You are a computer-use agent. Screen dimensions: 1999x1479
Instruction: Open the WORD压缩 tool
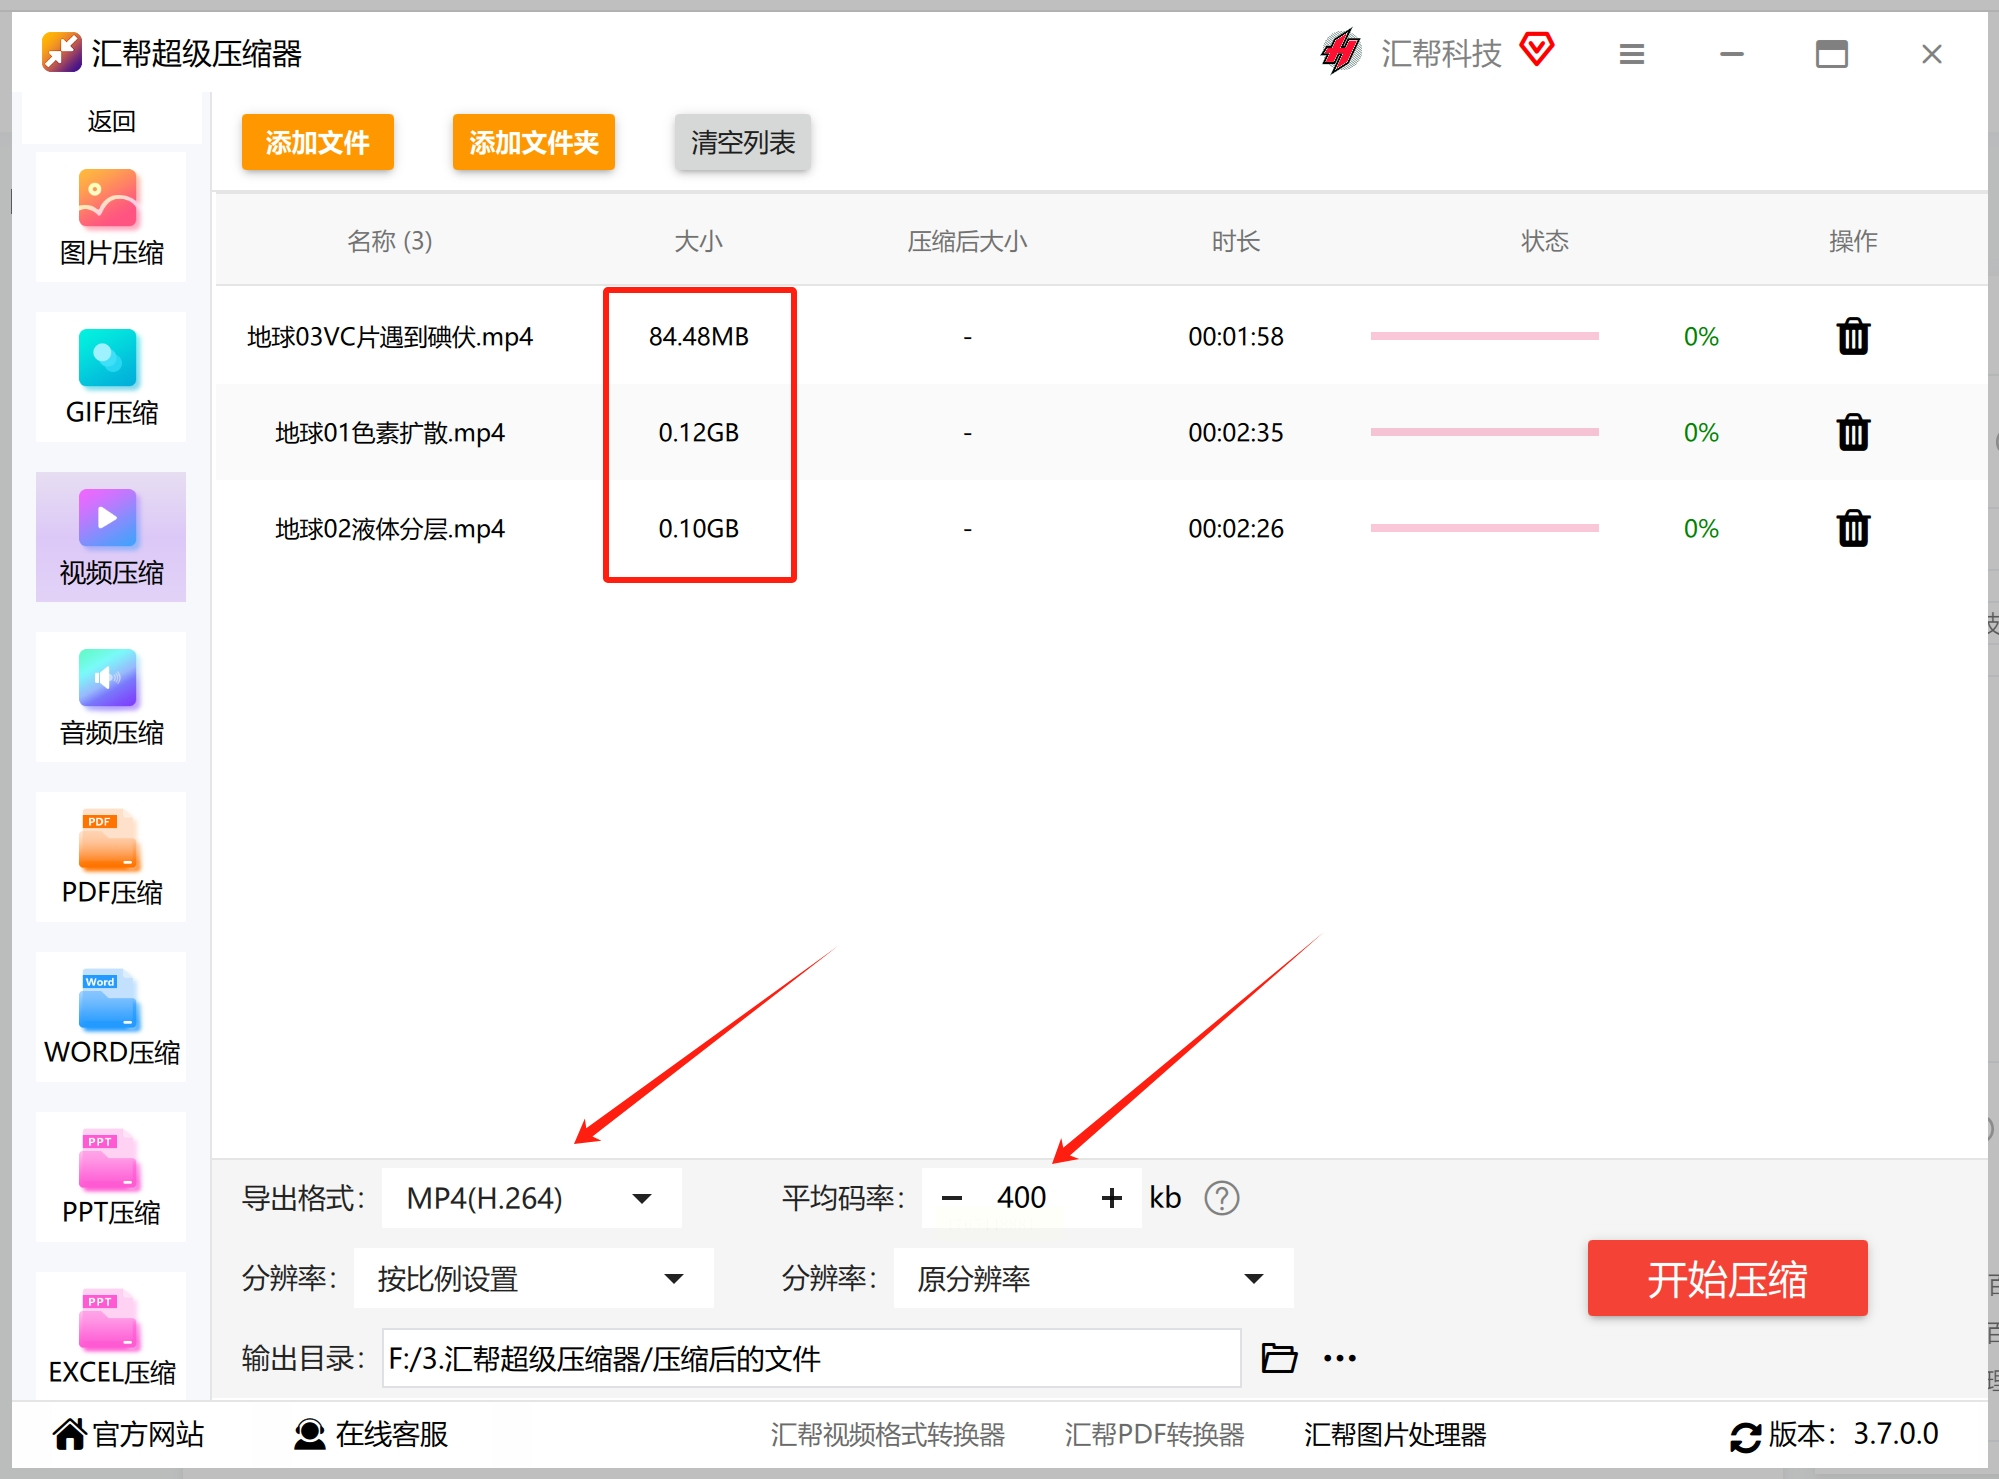point(110,1017)
